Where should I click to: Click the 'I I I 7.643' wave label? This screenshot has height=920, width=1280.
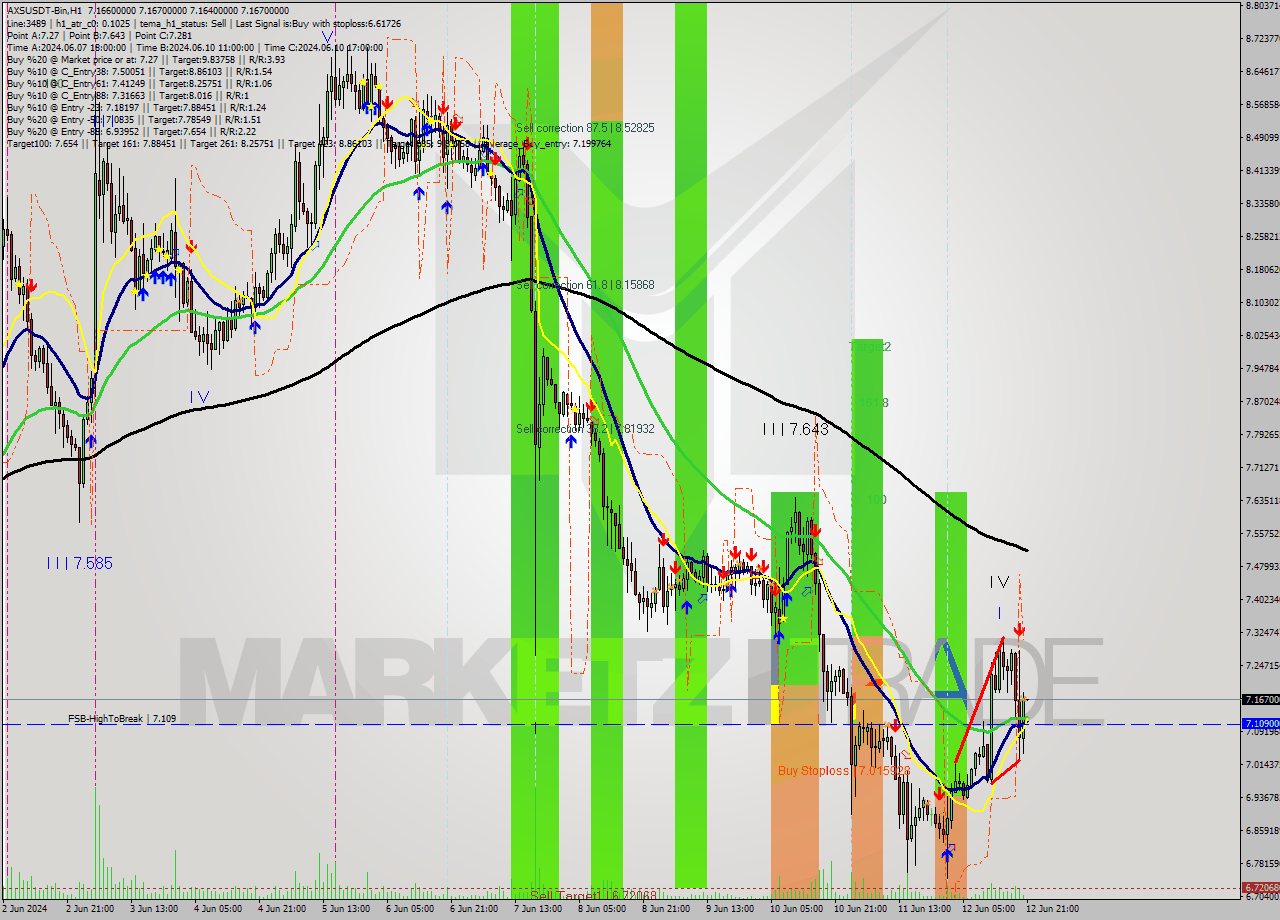click(x=795, y=429)
